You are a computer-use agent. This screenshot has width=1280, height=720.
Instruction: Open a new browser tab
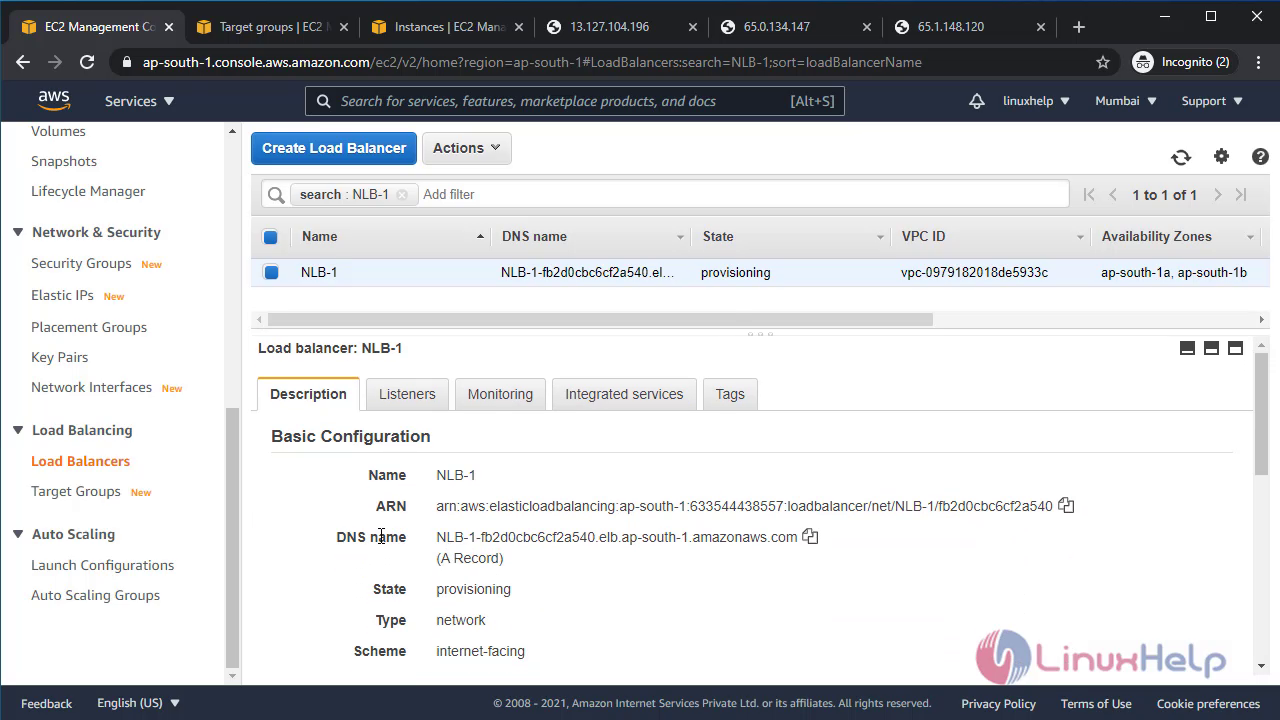[1078, 27]
